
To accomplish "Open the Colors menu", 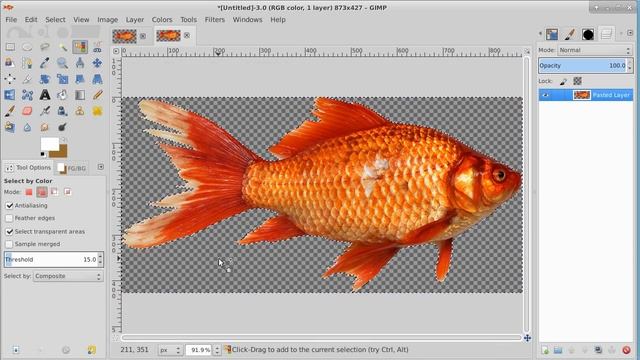I will (x=162, y=20).
